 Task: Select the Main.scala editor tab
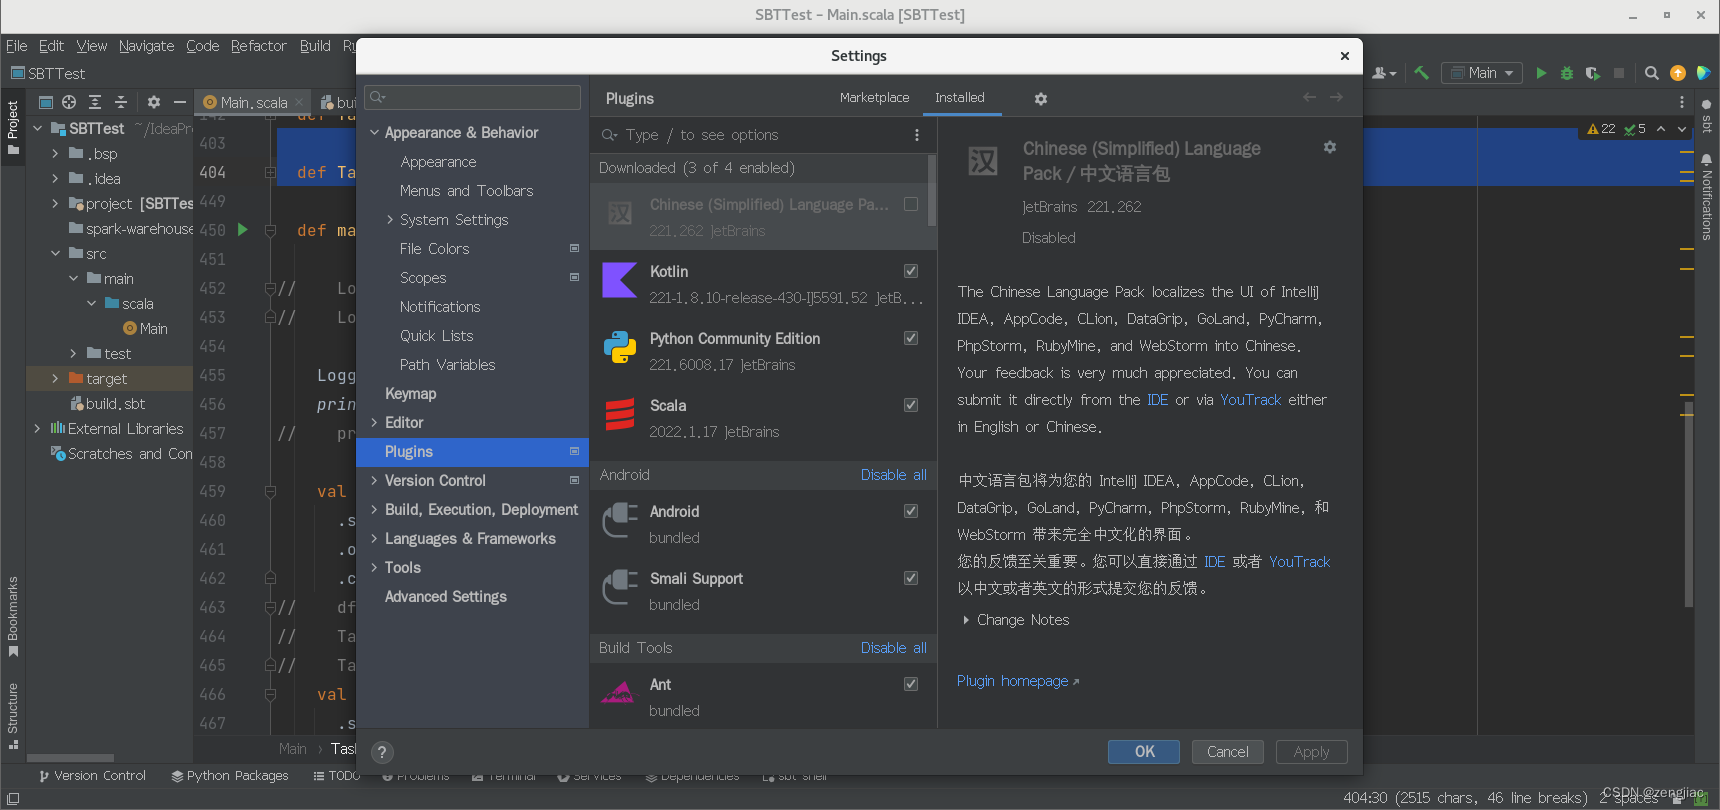(x=253, y=102)
